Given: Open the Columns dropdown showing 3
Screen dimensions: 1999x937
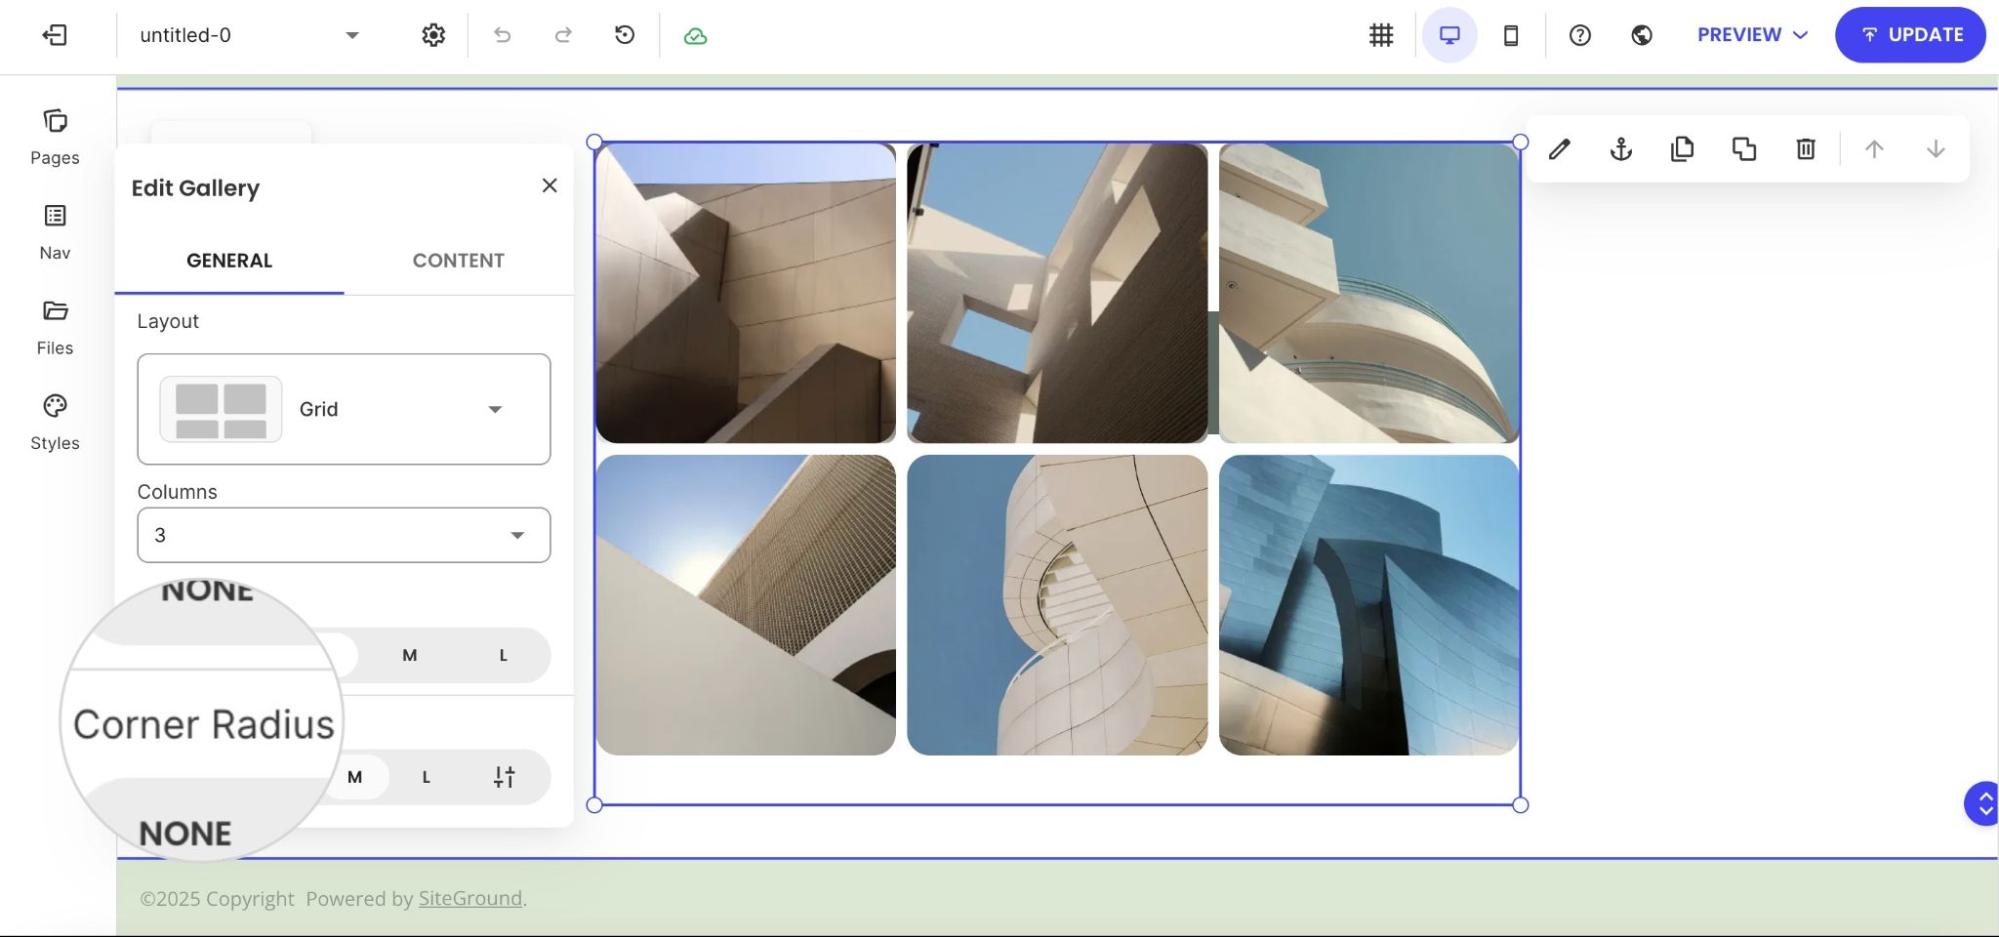Looking at the screenshot, I should point(344,535).
